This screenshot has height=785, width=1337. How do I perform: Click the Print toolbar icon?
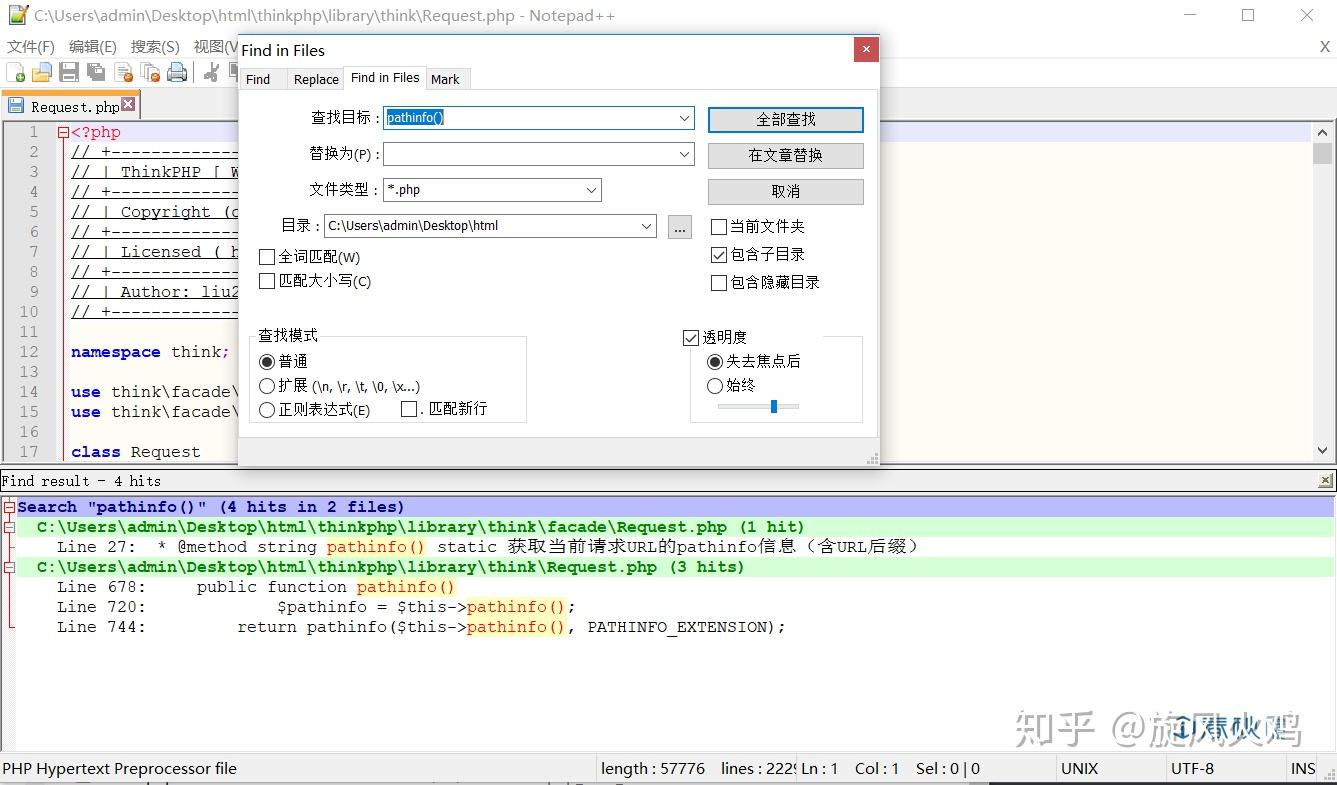point(177,72)
